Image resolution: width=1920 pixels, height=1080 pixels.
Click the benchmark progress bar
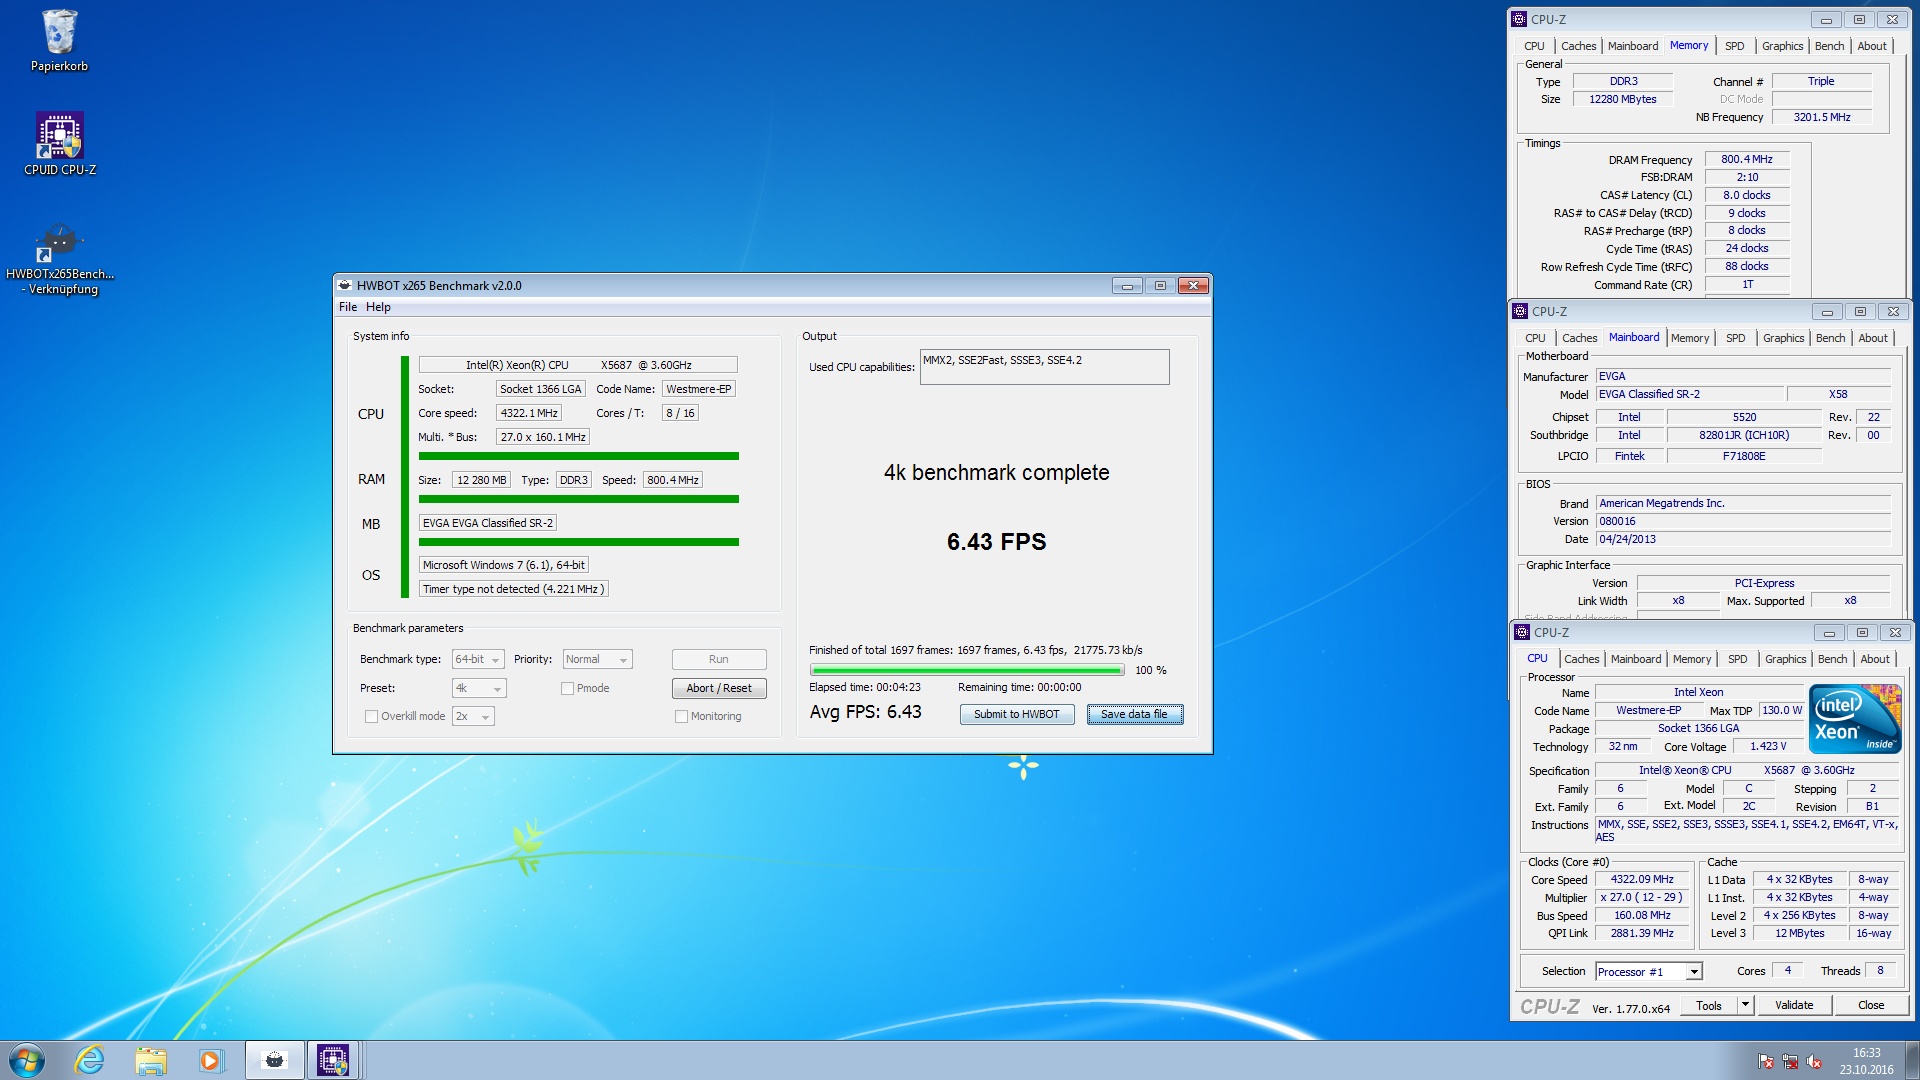point(967,670)
